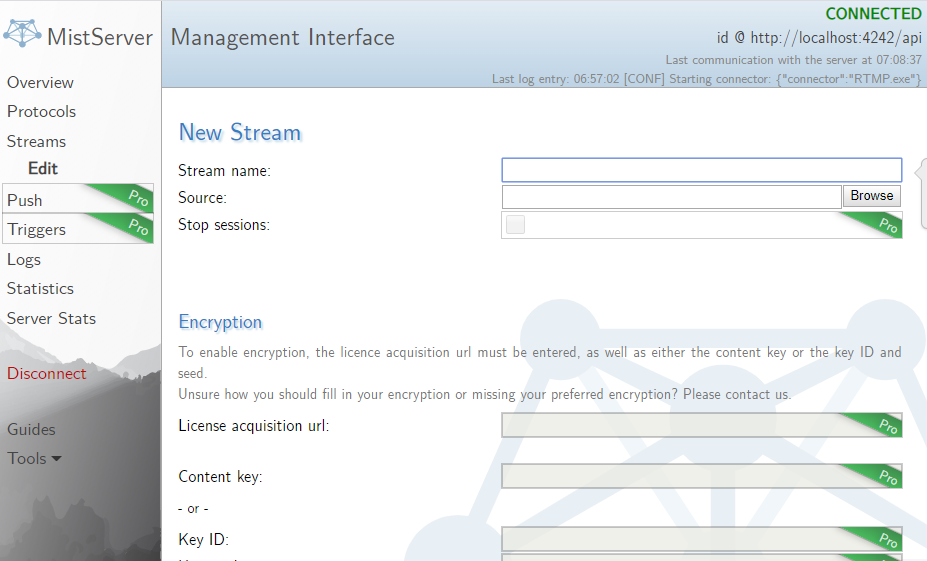Go to the Protocols section
This screenshot has width=927, height=561.
(41, 112)
